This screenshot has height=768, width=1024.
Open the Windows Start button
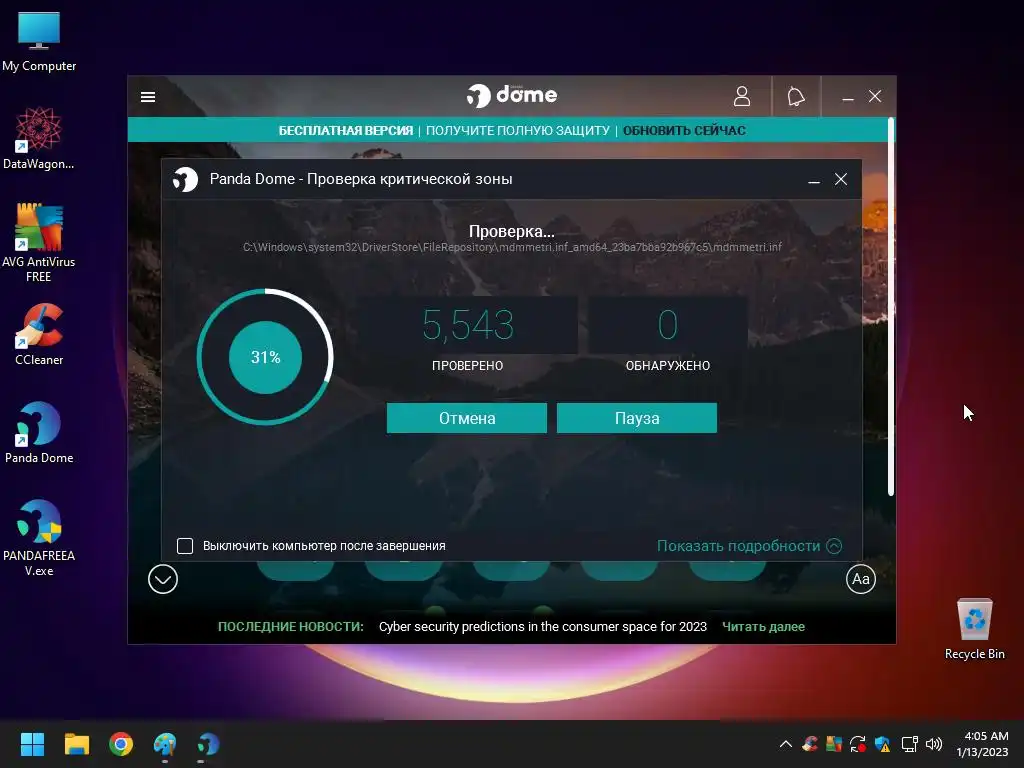[x=32, y=744]
